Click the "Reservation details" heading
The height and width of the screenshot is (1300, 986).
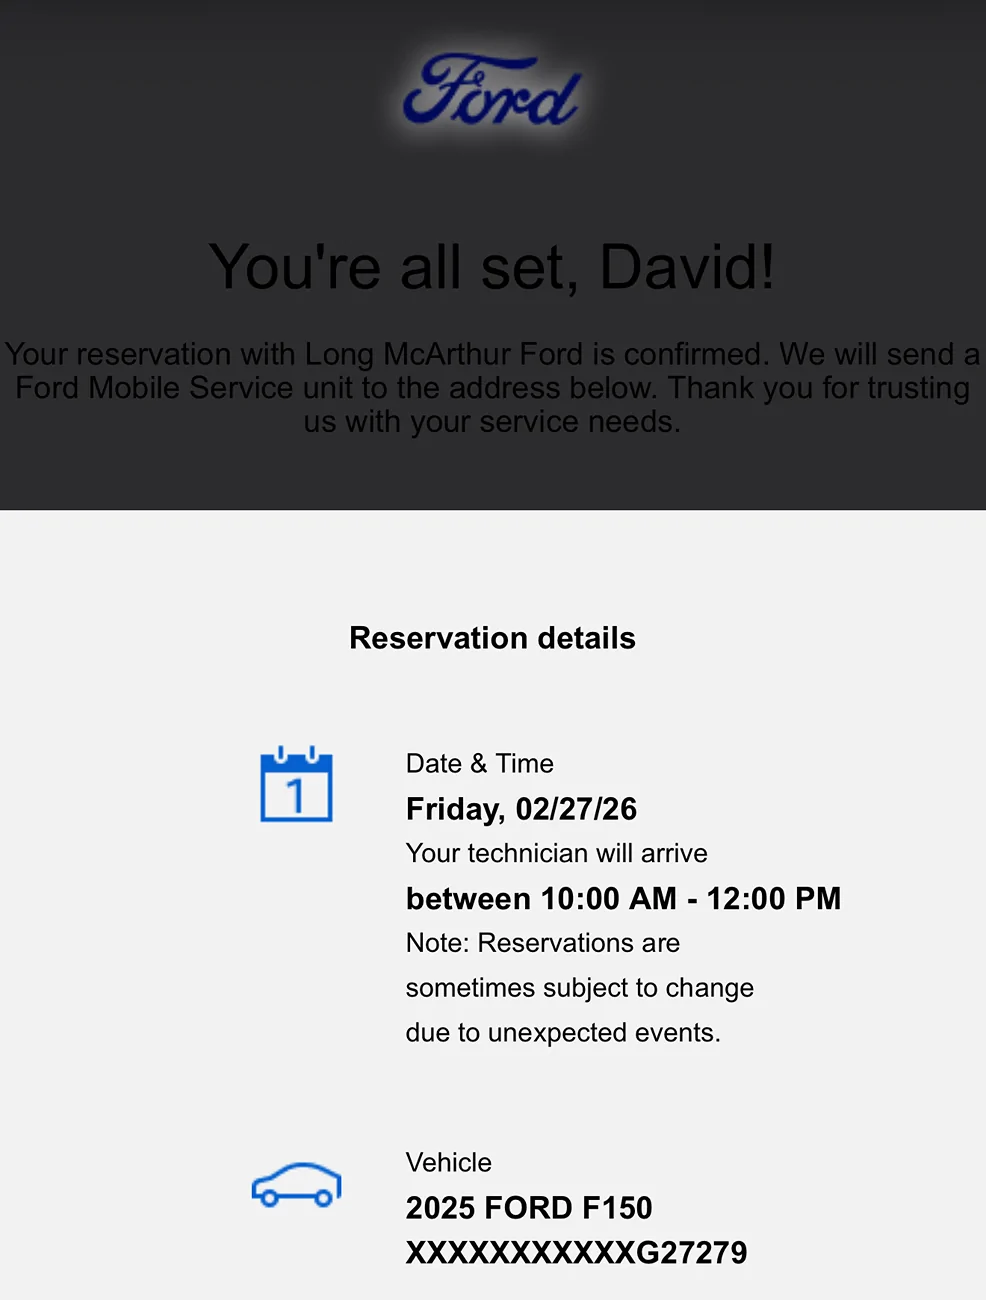coord(492,638)
